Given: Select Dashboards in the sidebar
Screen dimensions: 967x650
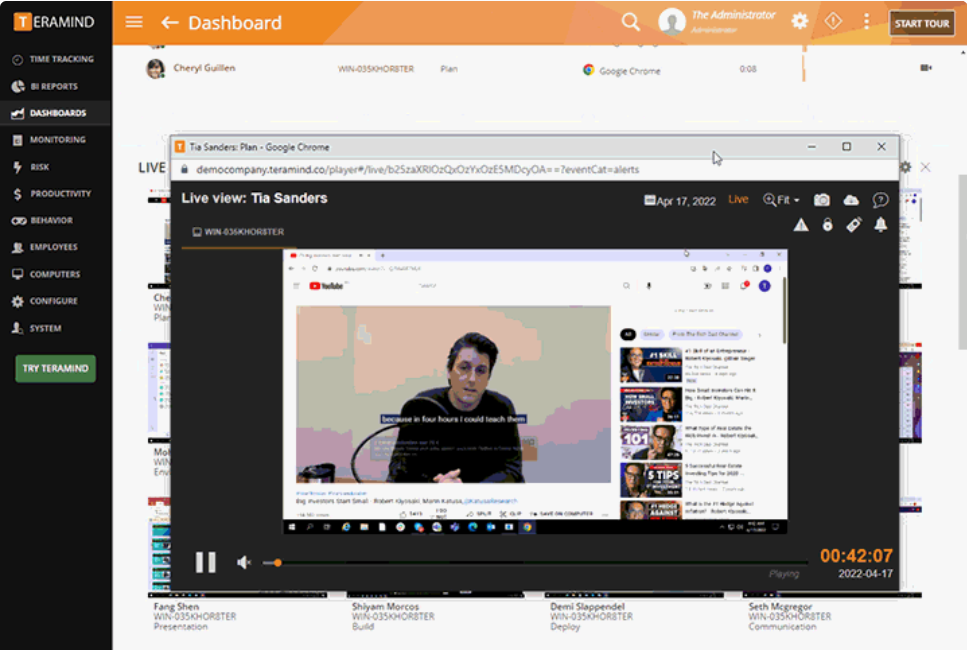Looking at the screenshot, I should point(56,113).
